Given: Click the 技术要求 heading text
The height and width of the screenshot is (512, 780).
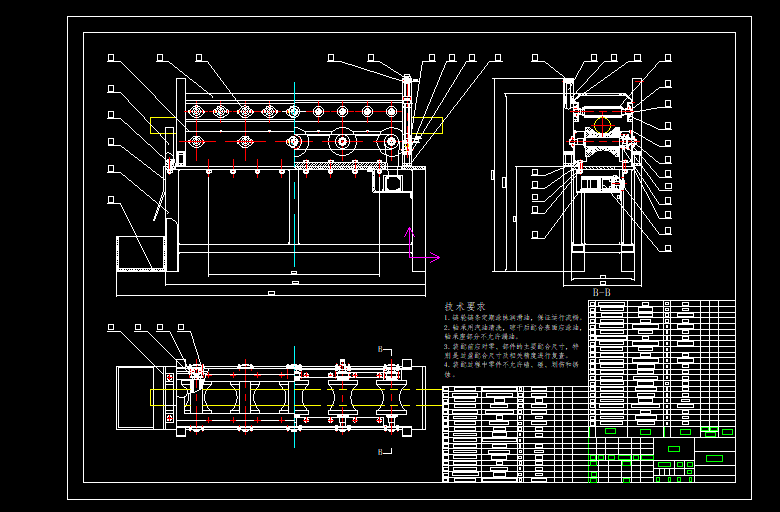Looking at the screenshot, I should tap(465, 307).
